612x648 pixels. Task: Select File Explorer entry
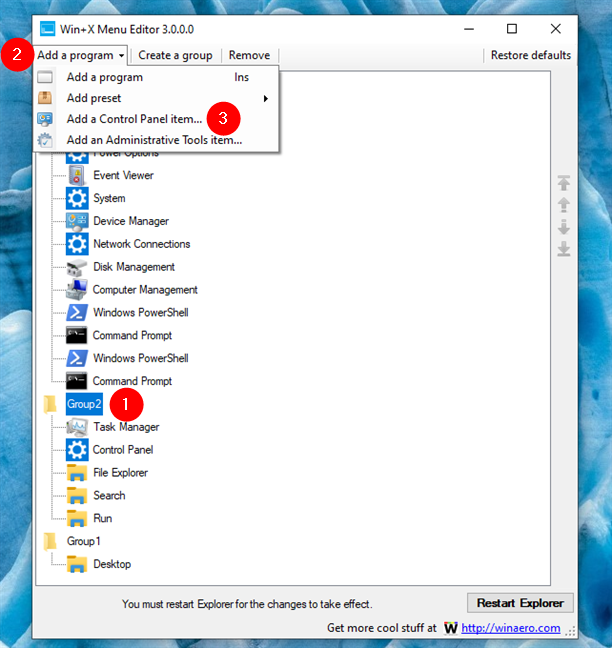tap(120, 473)
